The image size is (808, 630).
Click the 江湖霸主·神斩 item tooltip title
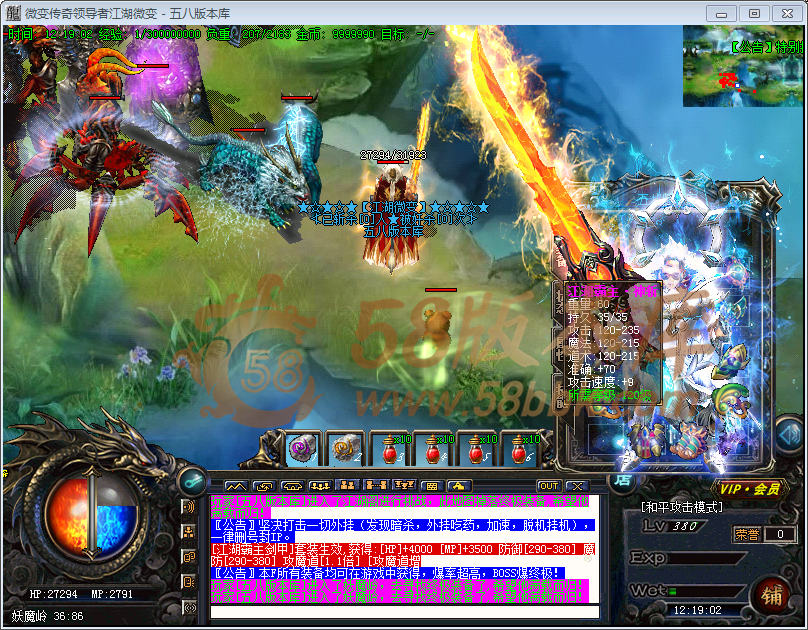coord(612,292)
